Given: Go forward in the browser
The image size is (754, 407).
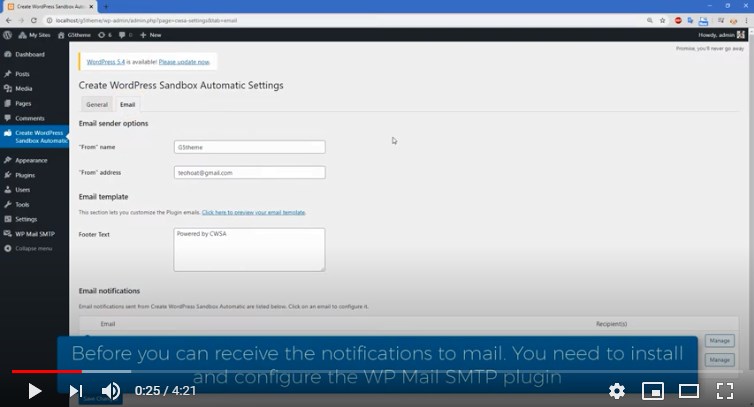Looking at the screenshot, I should pos(21,20).
